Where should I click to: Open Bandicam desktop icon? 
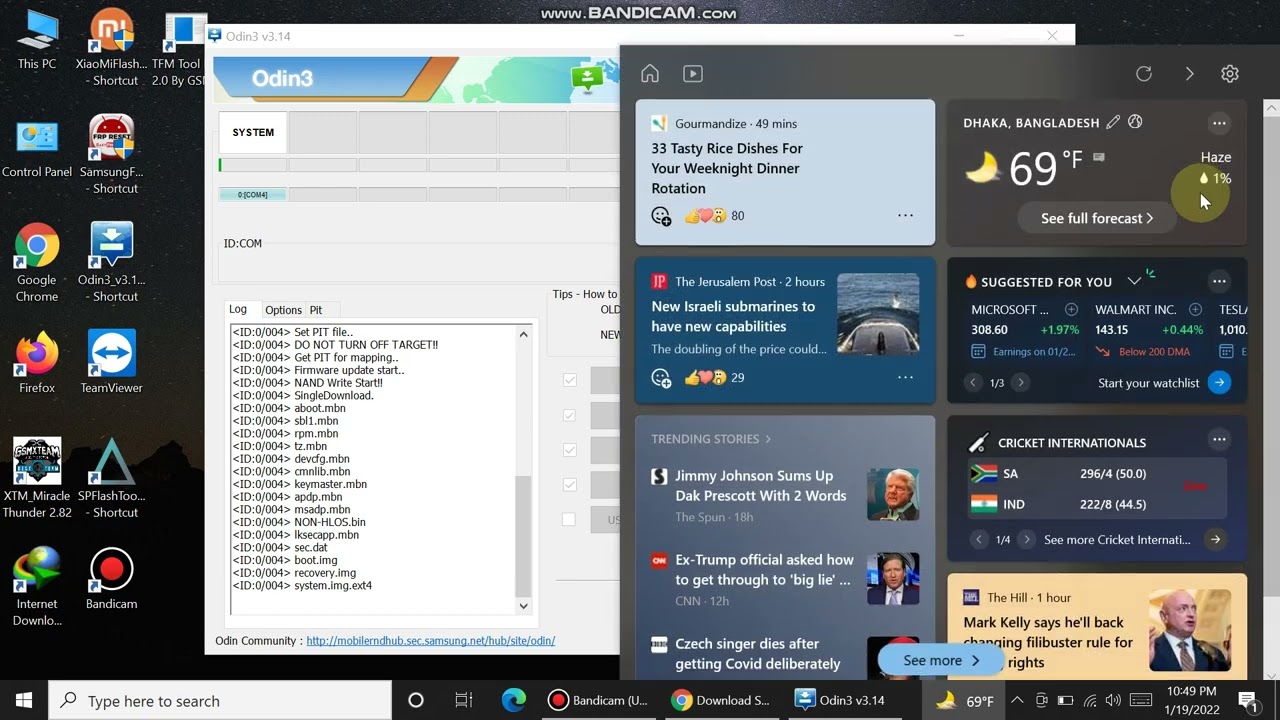(x=111, y=578)
